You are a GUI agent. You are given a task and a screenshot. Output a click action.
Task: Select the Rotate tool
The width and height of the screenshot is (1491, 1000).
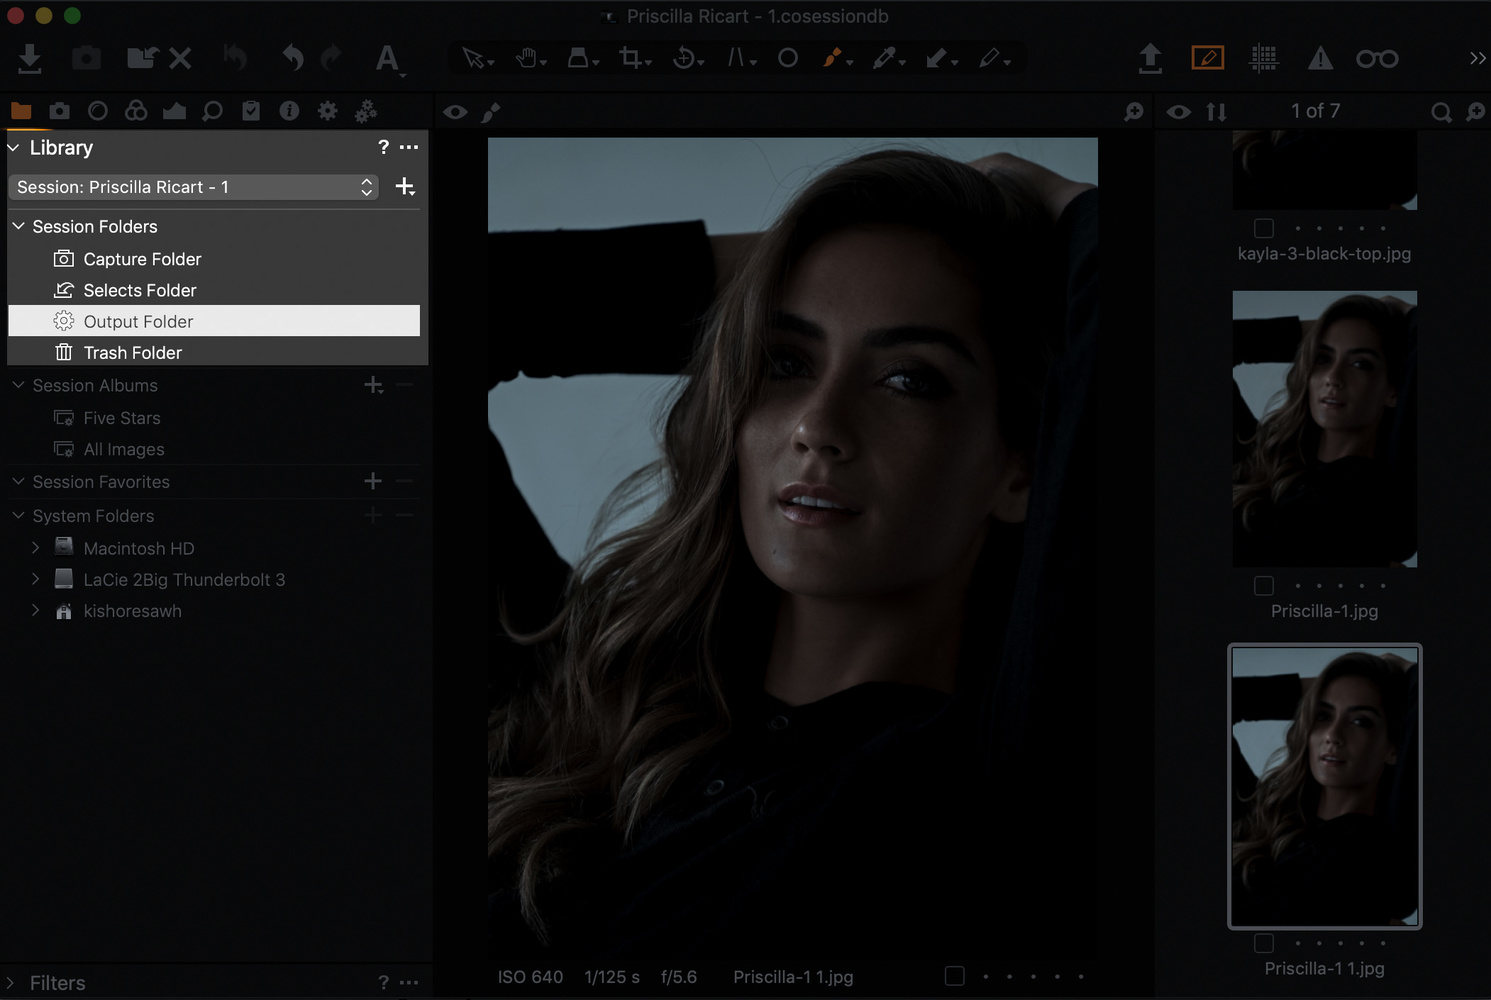click(x=685, y=59)
